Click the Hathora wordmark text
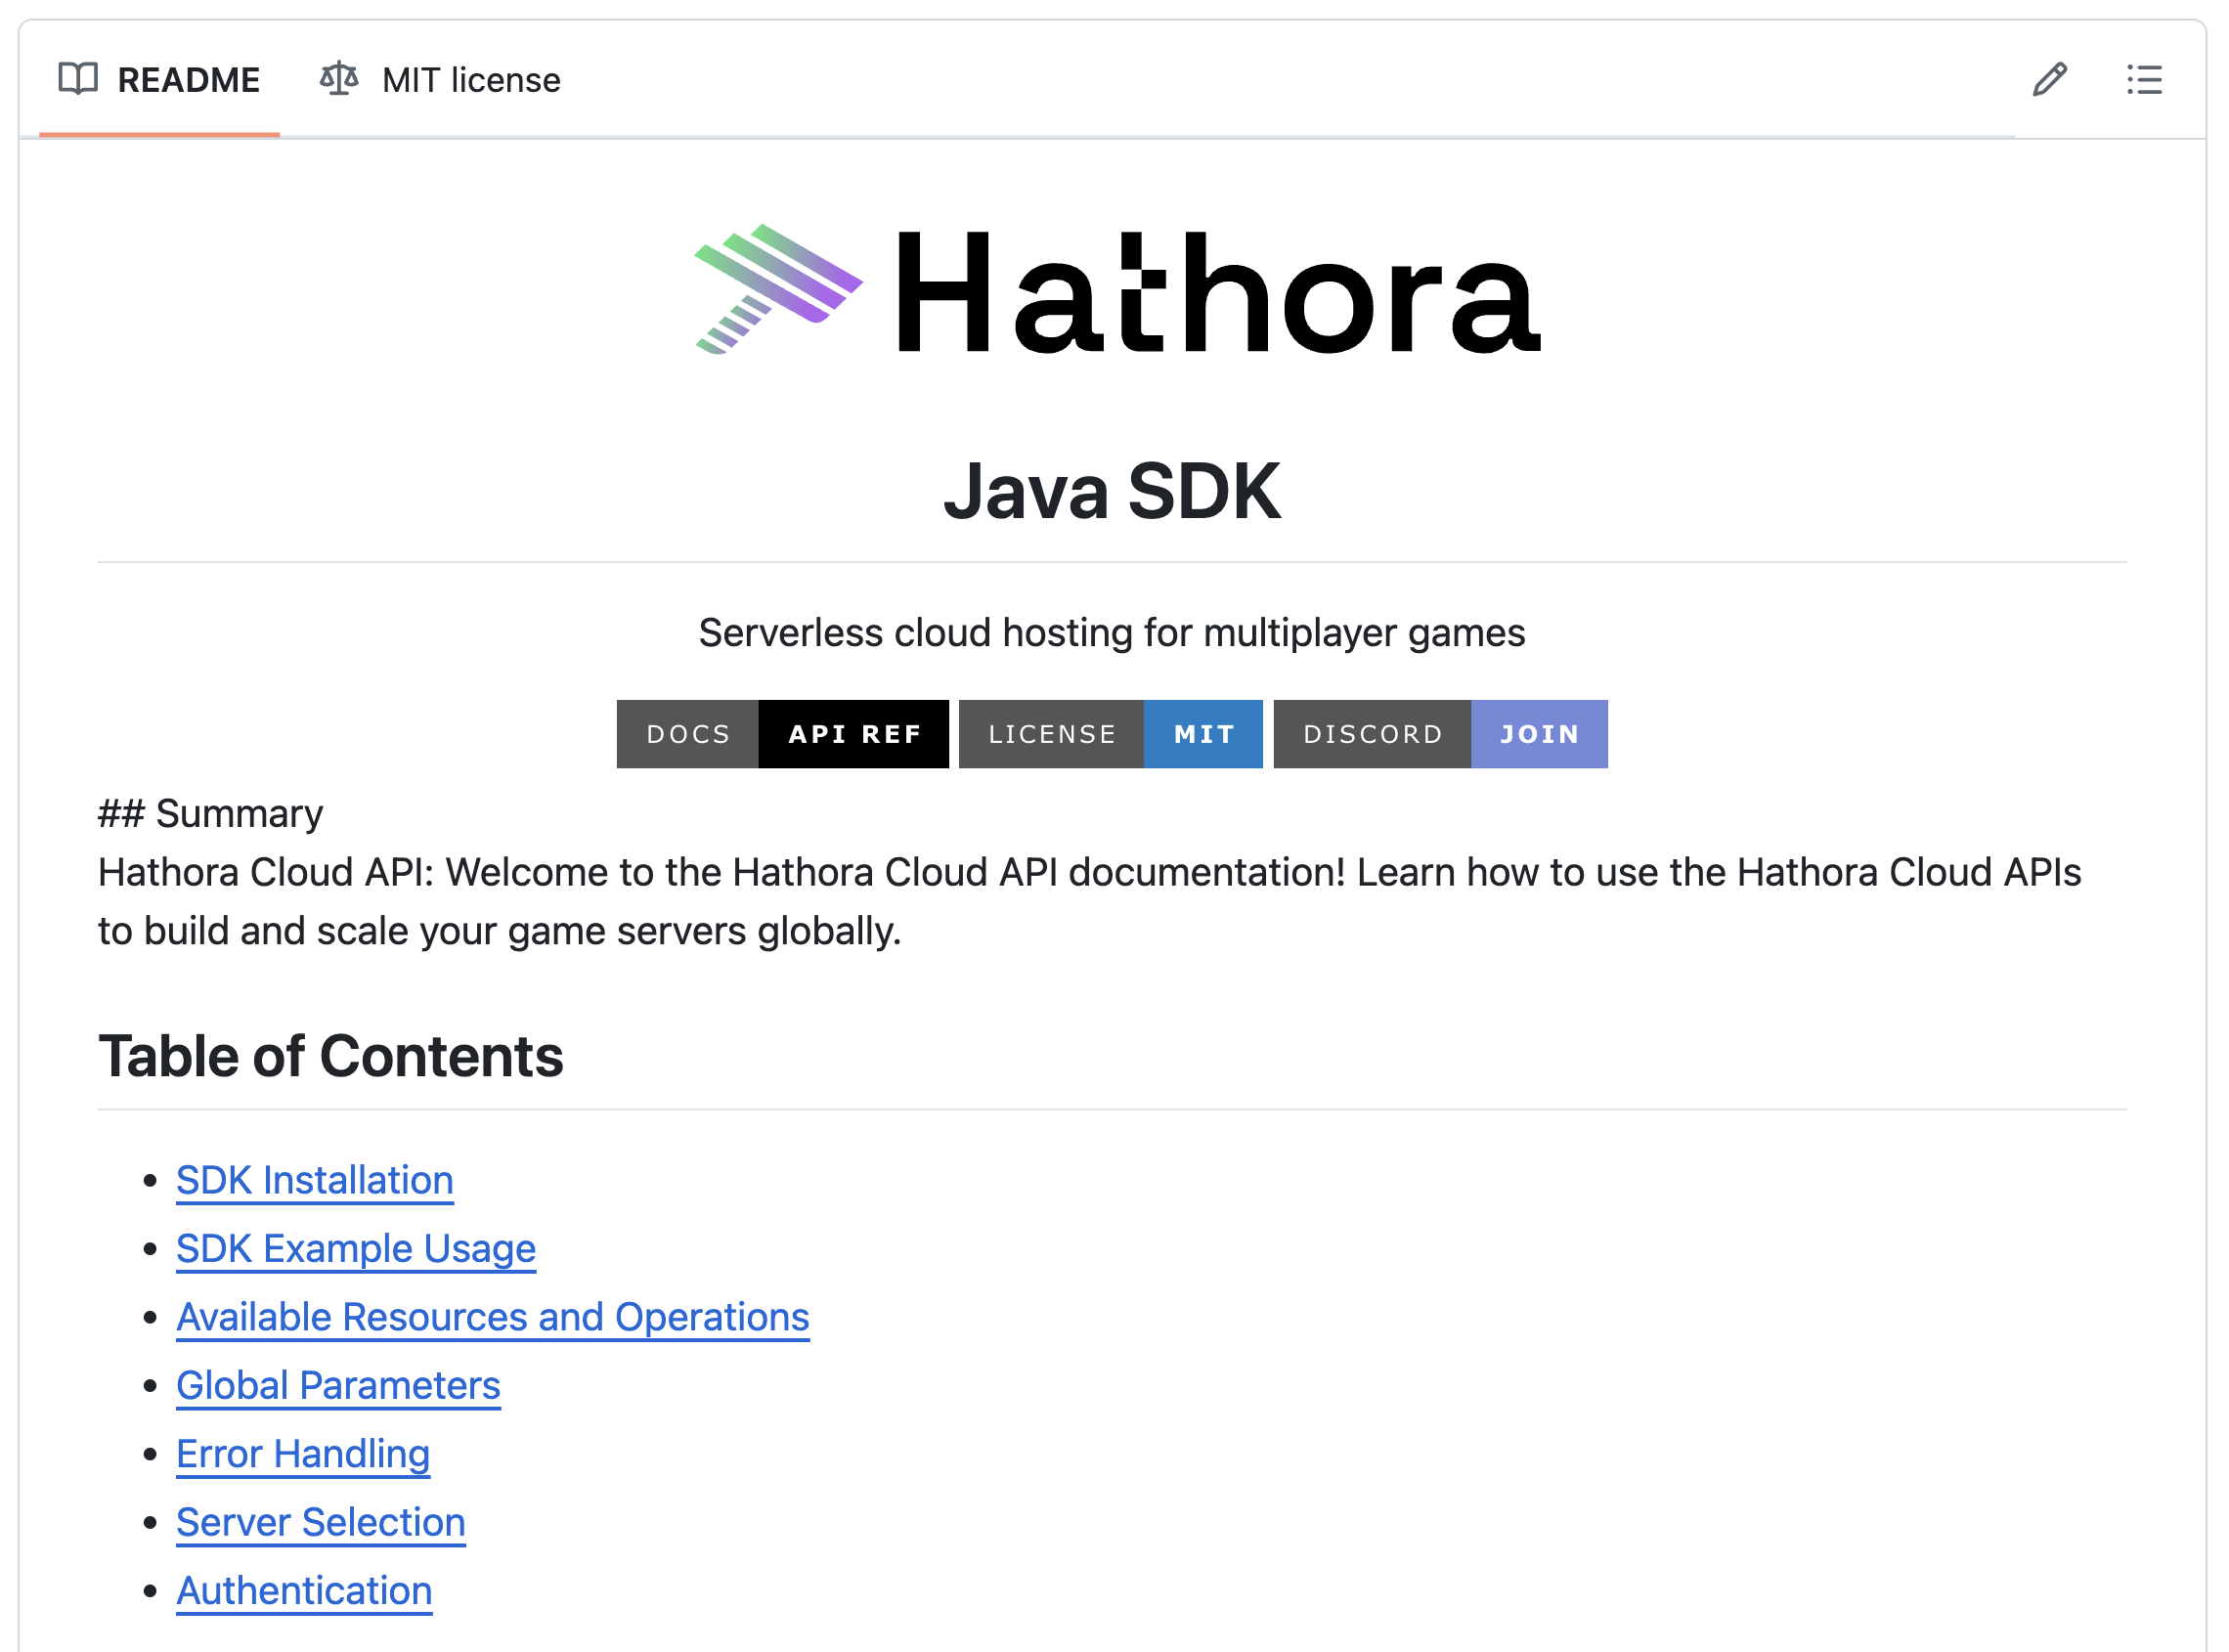 (x=1216, y=292)
